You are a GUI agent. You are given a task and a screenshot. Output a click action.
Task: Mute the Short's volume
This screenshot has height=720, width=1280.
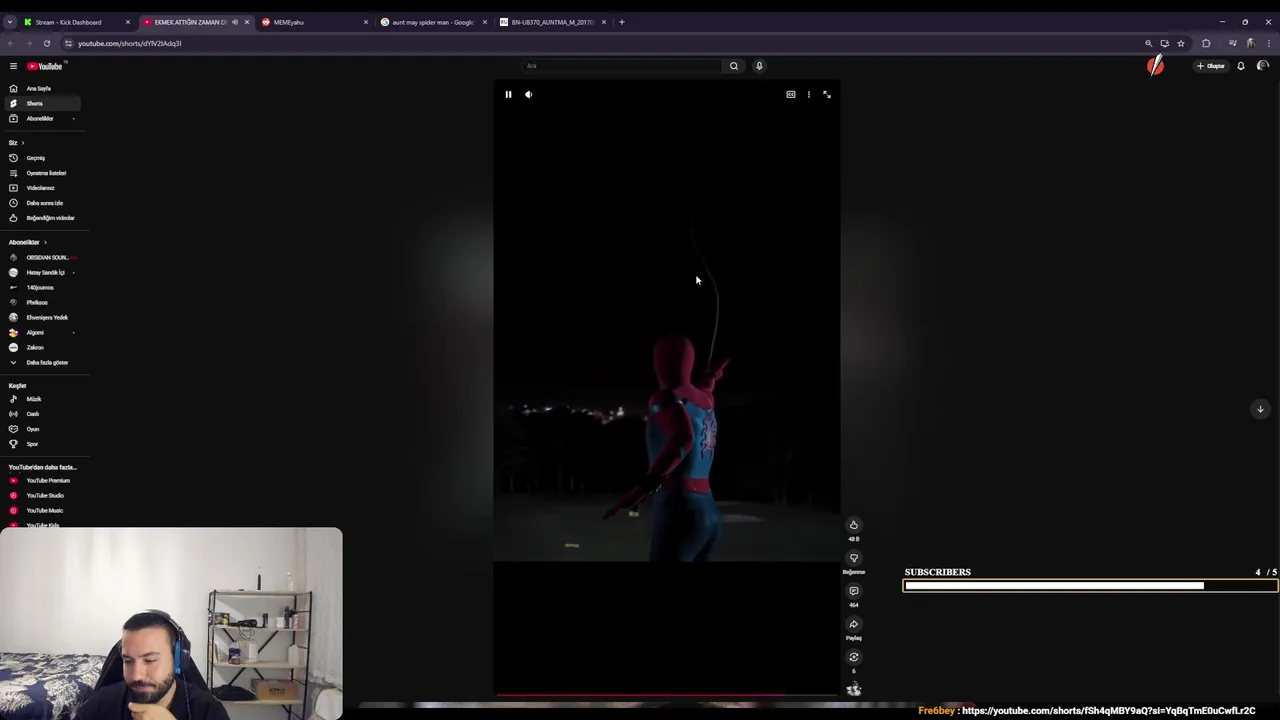(x=529, y=94)
